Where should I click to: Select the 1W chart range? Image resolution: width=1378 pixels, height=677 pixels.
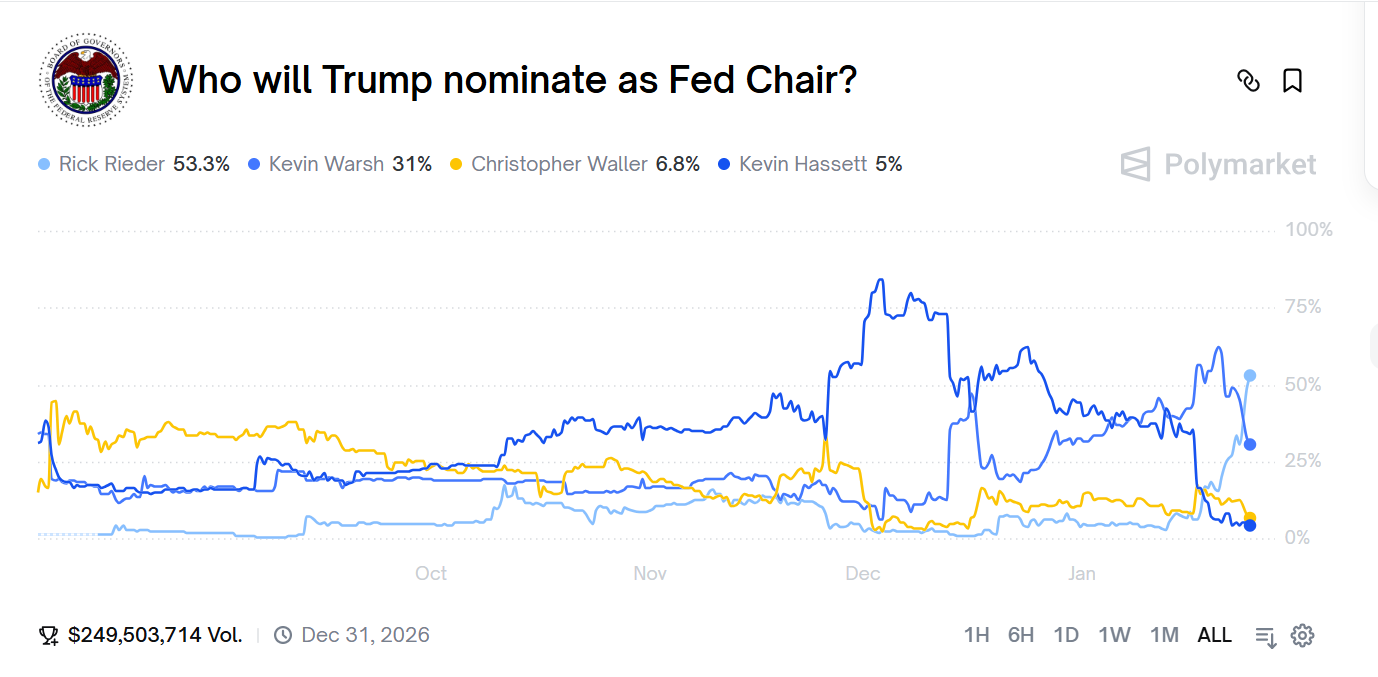[x=1114, y=635]
